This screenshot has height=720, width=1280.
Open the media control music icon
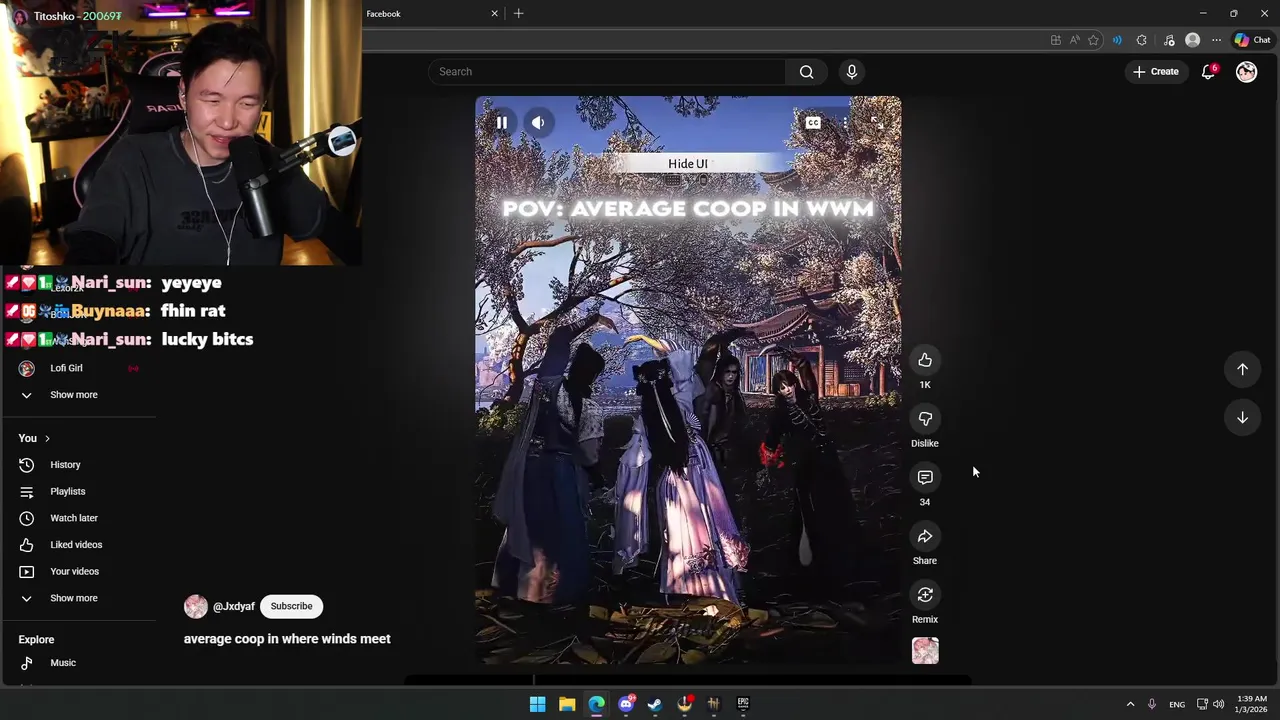(1169, 40)
